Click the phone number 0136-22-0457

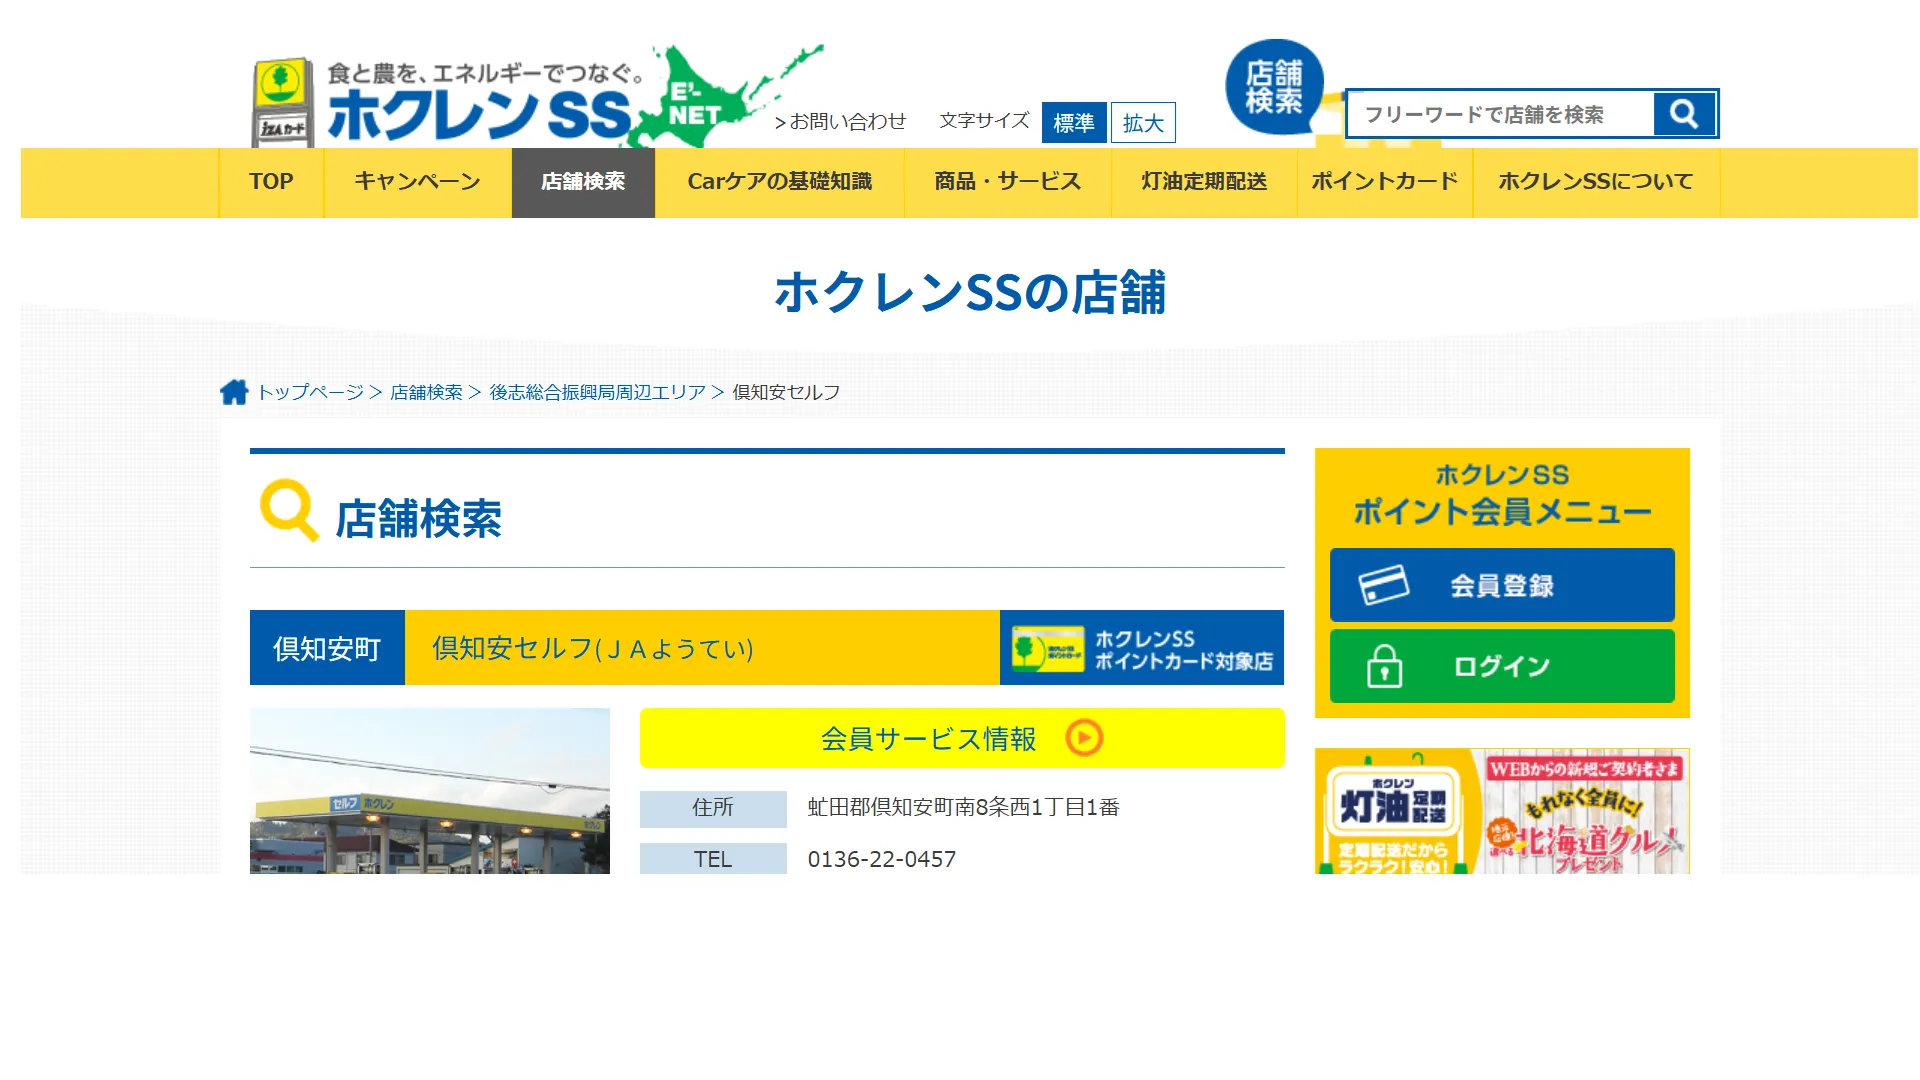(882, 859)
